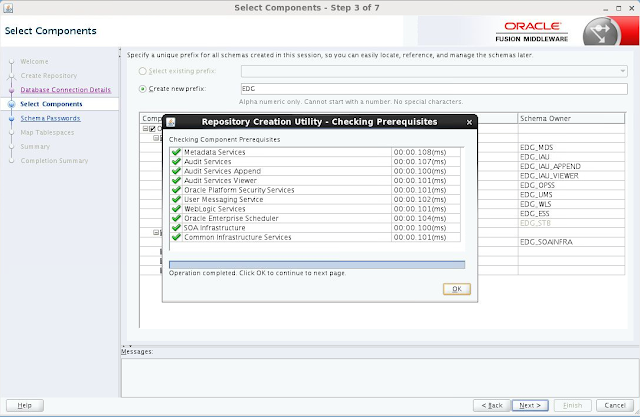The height and width of the screenshot is (417, 640).
Task: Click OK in the prerequisites dialog
Action: coord(457,289)
